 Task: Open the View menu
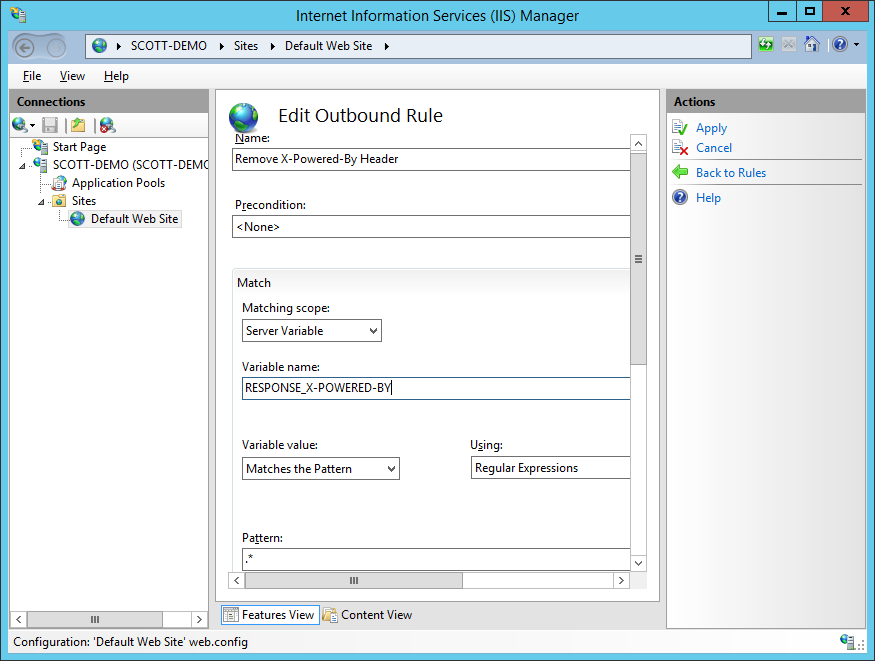[72, 76]
